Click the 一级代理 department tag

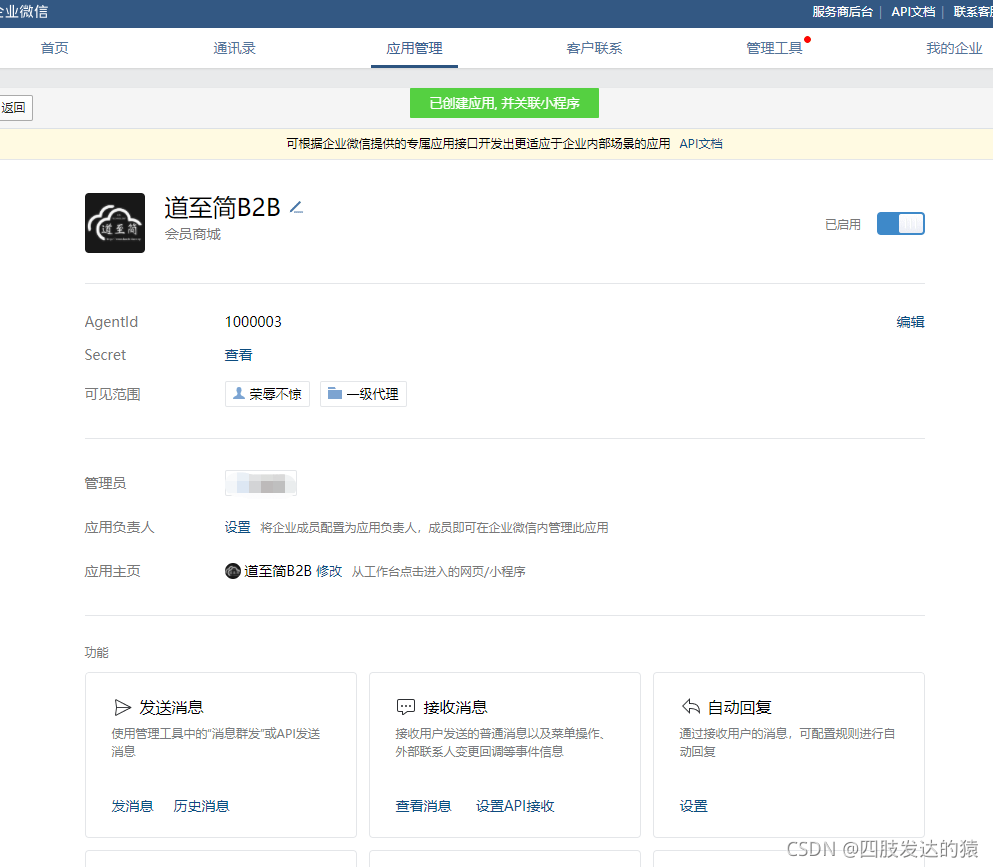point(363,394)
